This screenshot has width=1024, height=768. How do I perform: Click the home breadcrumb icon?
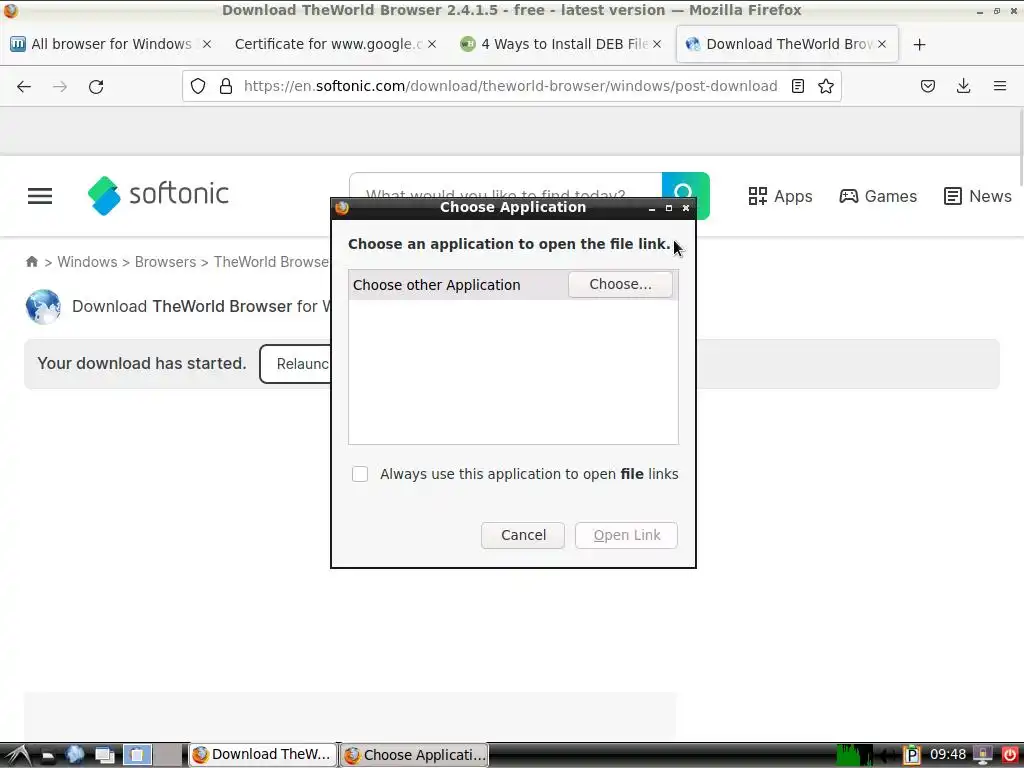pos(32,262)
